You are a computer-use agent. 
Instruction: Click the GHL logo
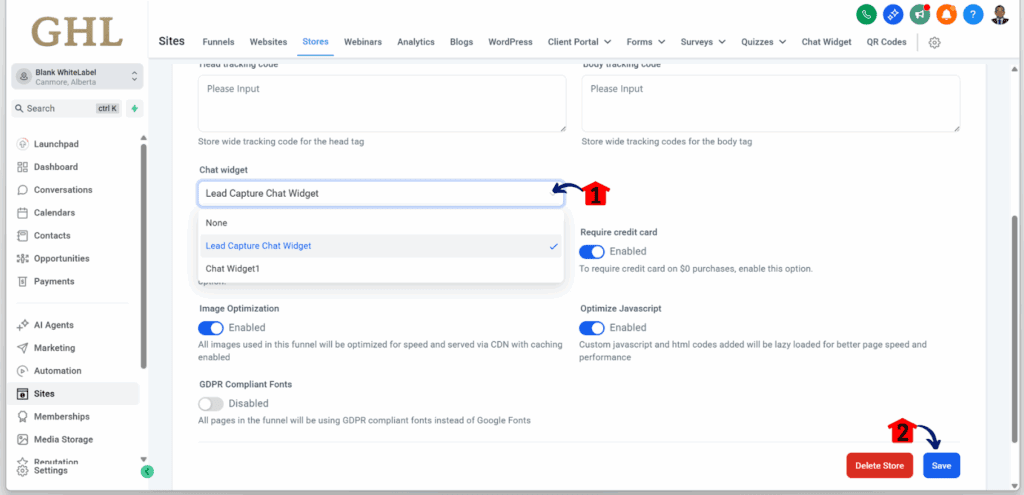76,32
